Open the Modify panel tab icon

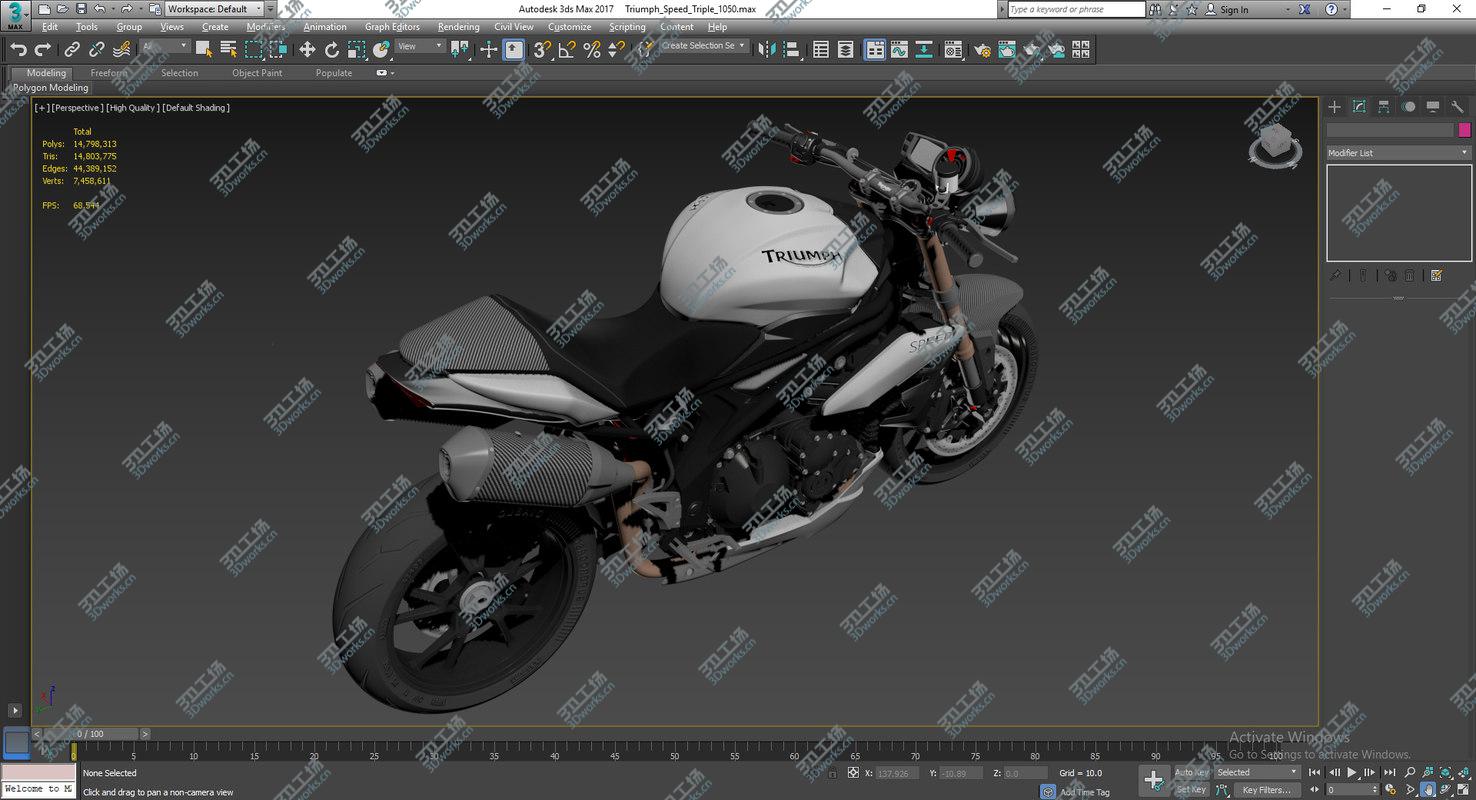(1359, 107)
